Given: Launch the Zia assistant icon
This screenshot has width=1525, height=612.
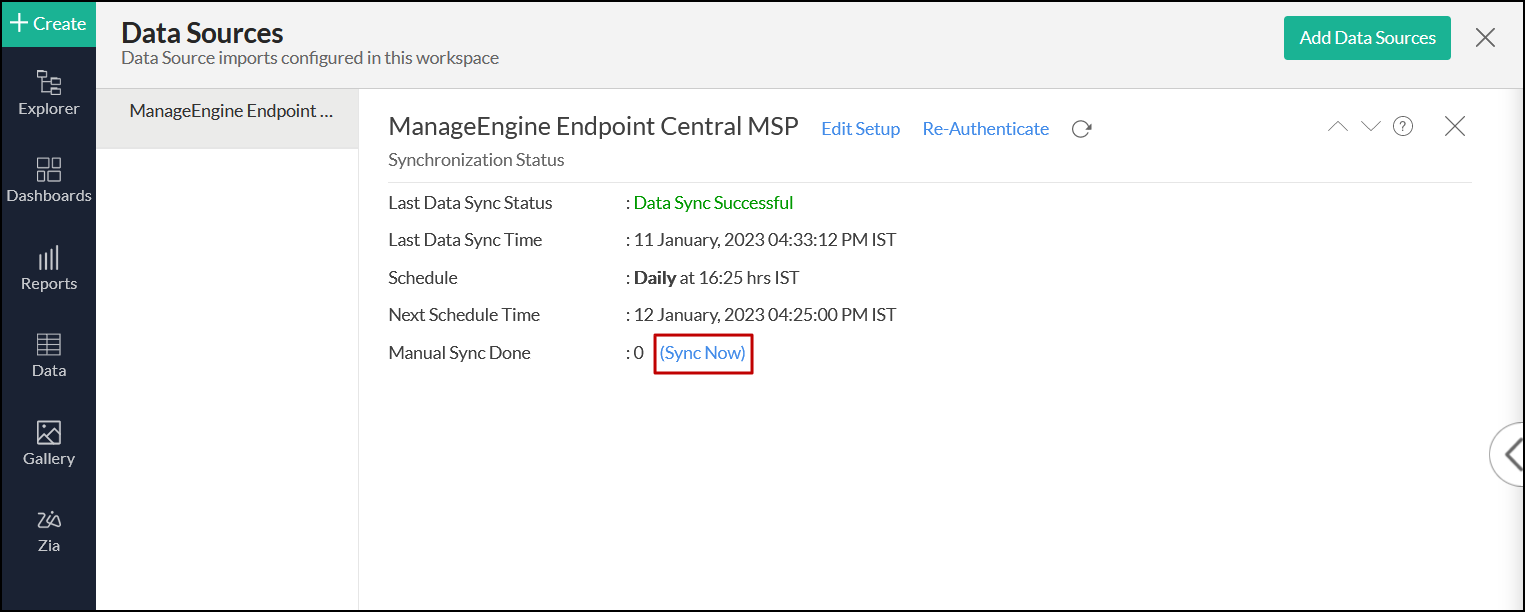Looking at the screenshot, I should click(x=48, y=530).
